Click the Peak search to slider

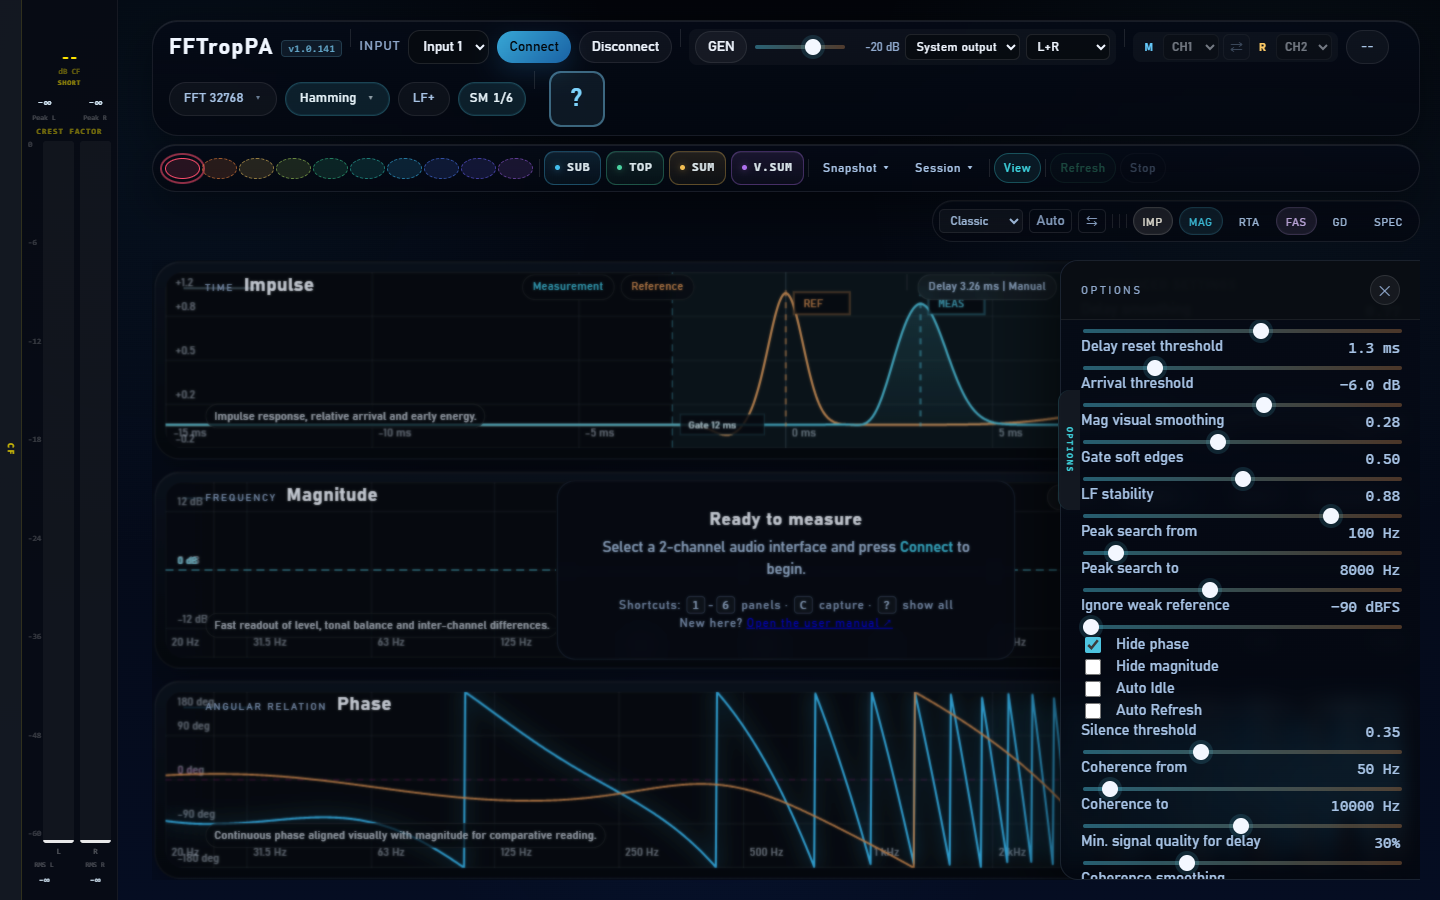pyautogui.click(x=1242, y=590)
